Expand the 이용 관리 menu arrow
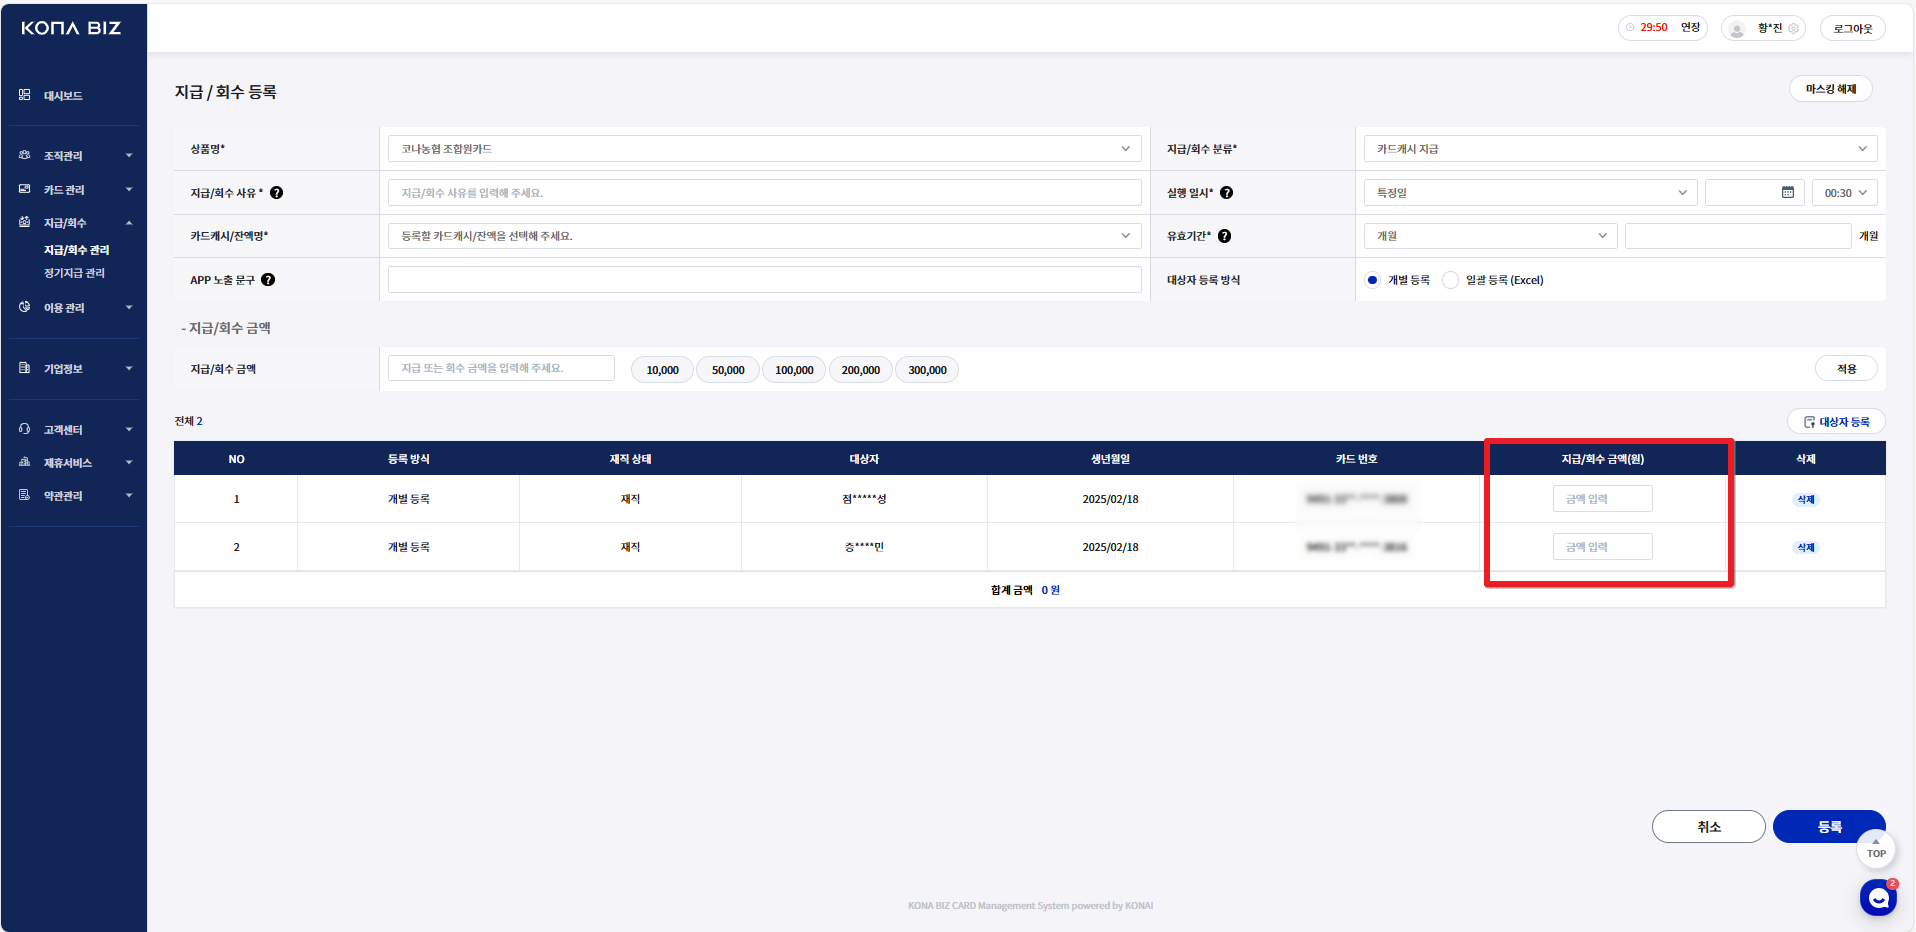1916x932 pixels. coord(129,308)
